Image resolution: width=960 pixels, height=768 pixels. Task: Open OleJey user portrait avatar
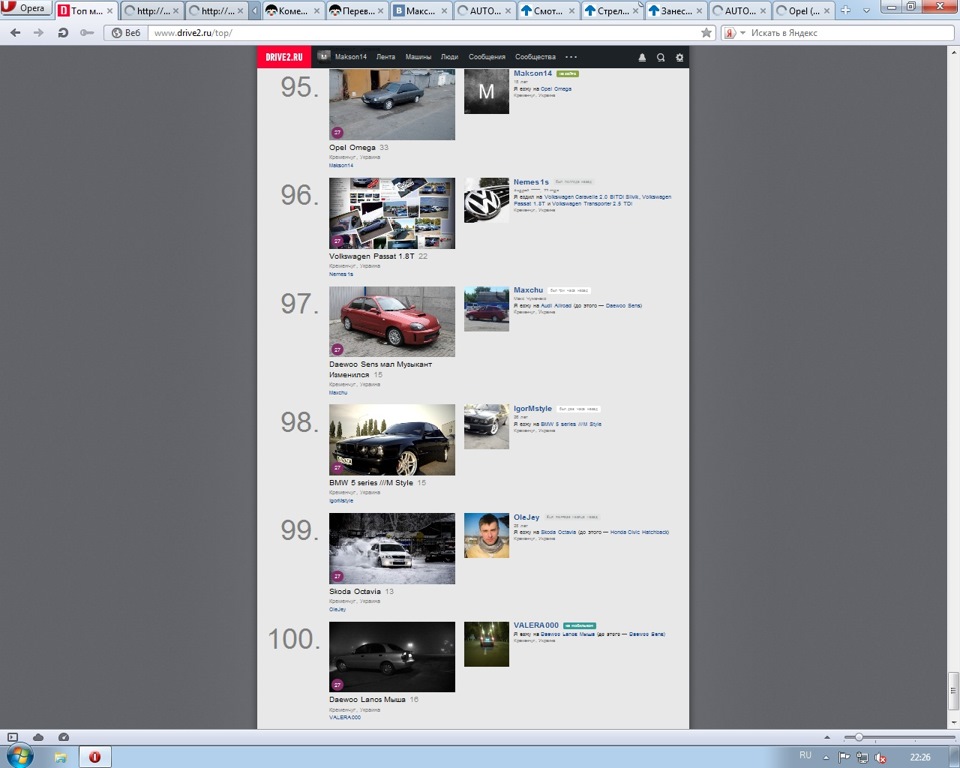[486, 536]
